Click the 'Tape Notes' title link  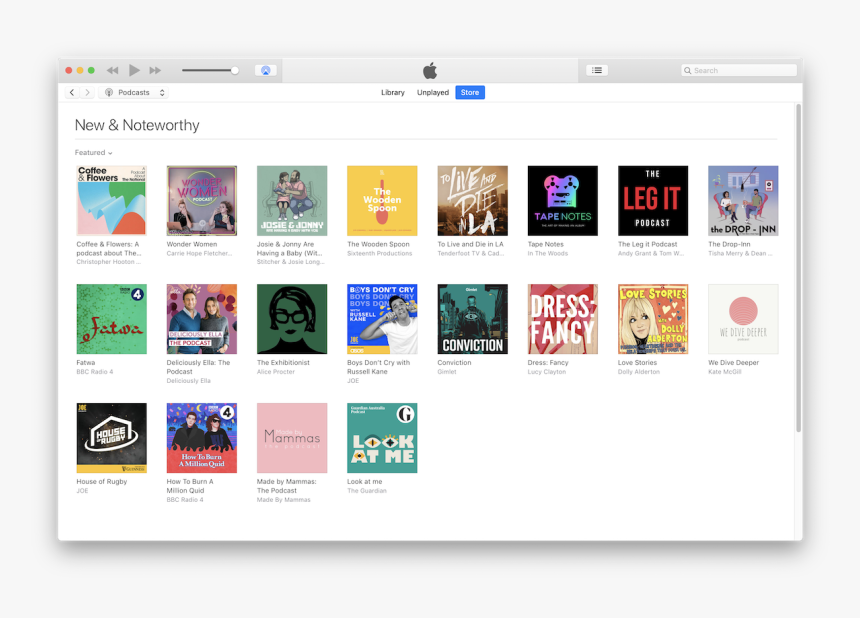click(x=546, y=245)
